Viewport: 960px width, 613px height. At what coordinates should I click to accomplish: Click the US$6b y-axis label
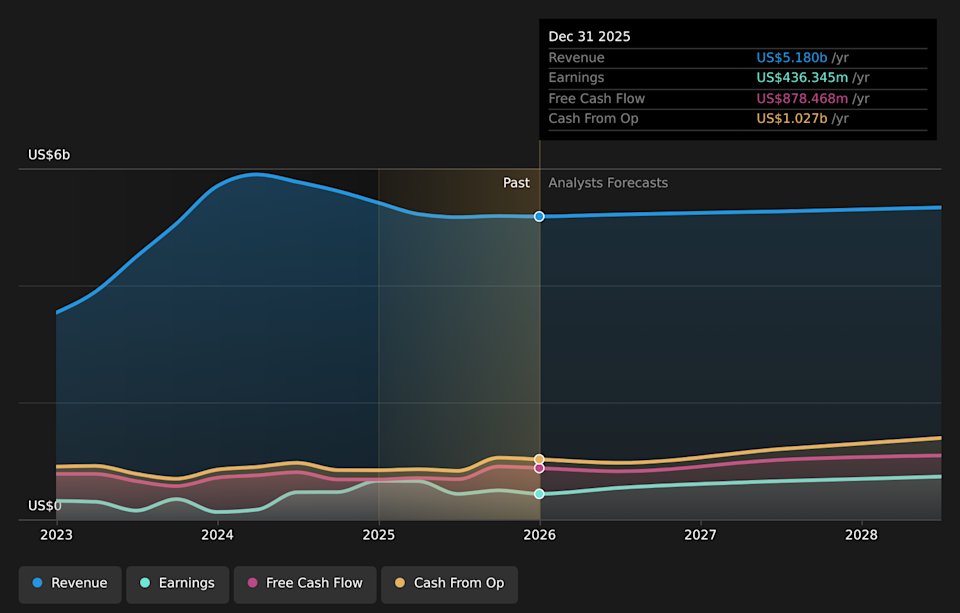click(x=49, y=155)
